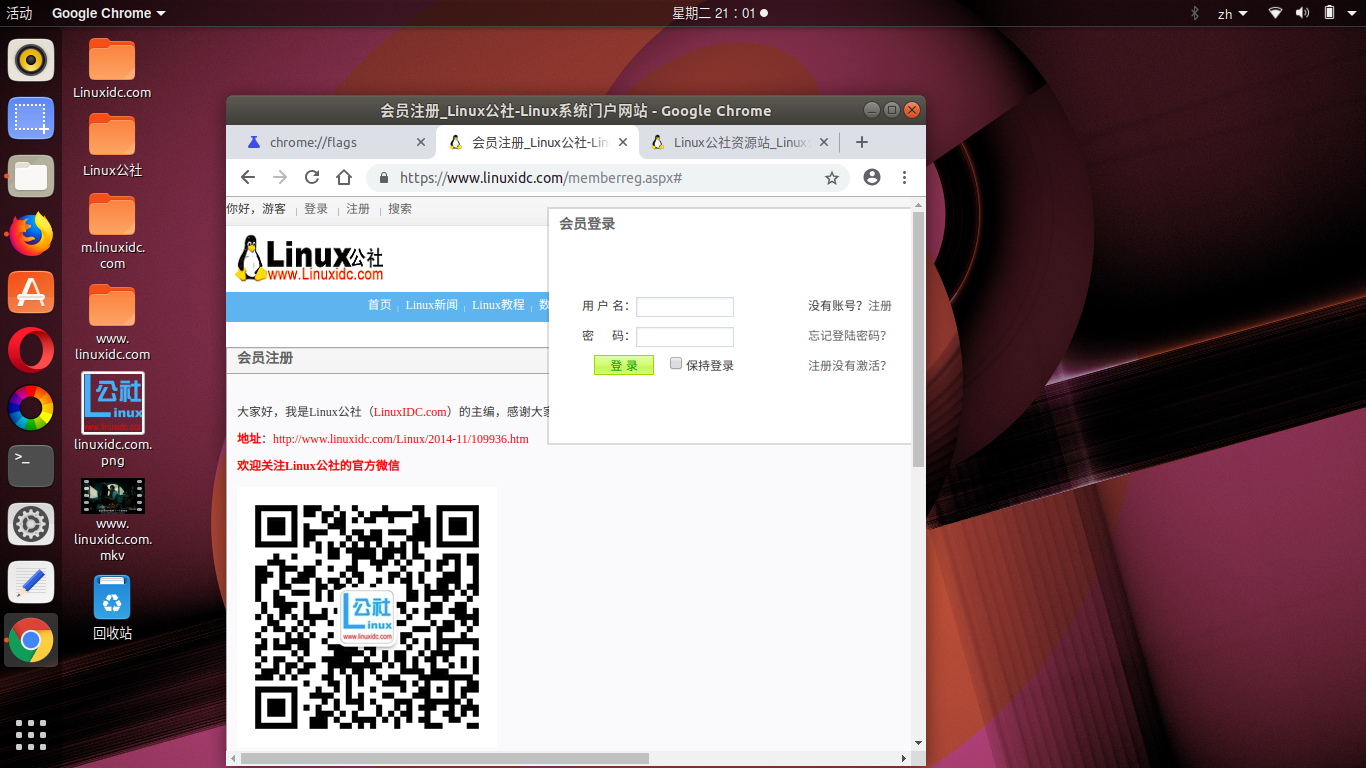
Task: Launch the text editor from the dock
Action: pos(31,582)
